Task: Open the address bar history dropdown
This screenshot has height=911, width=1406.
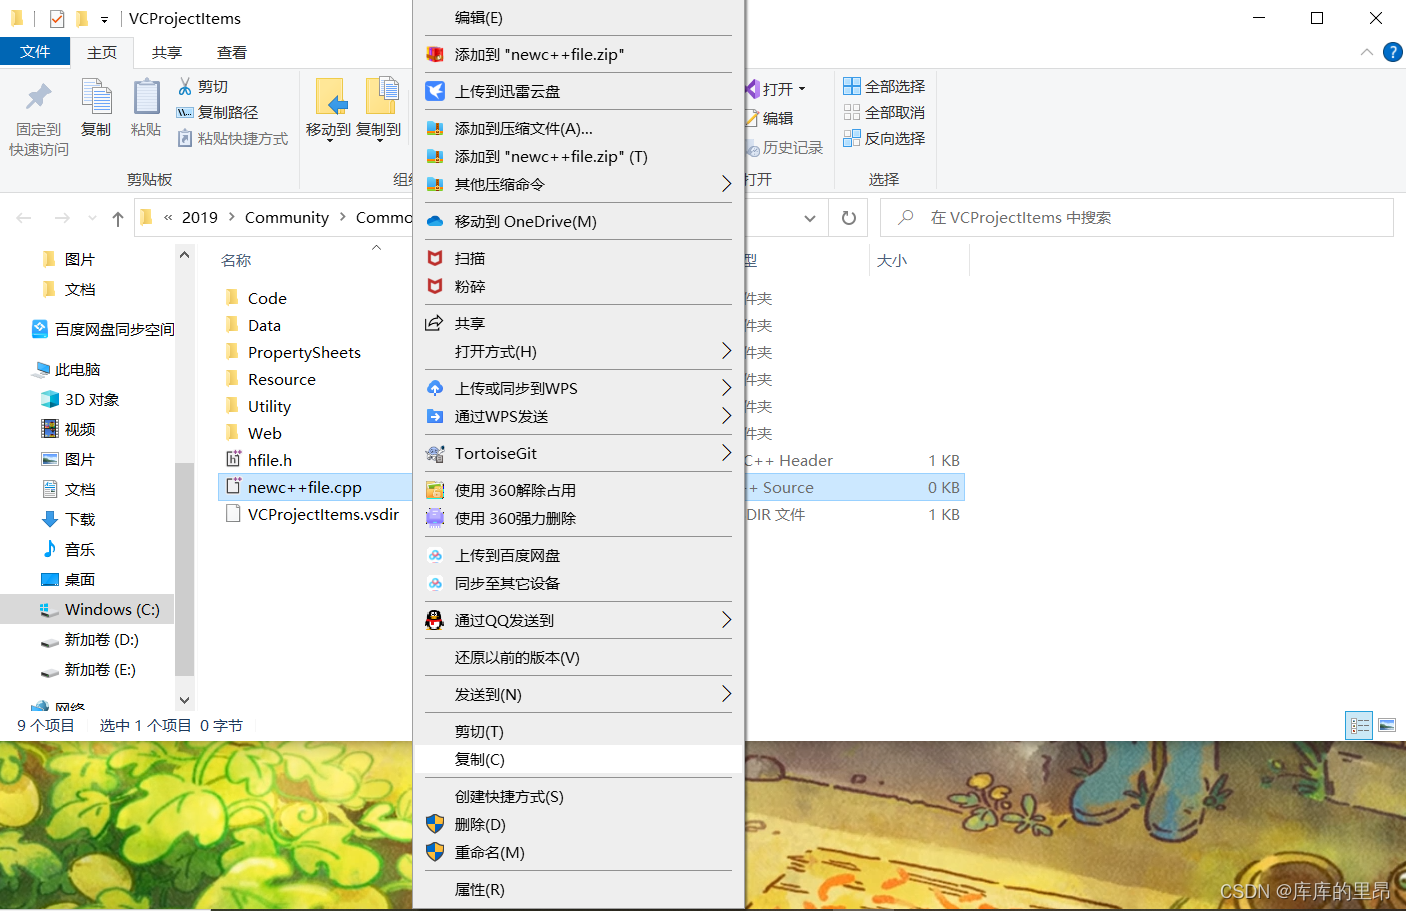Action: click(x=810, y=217)
